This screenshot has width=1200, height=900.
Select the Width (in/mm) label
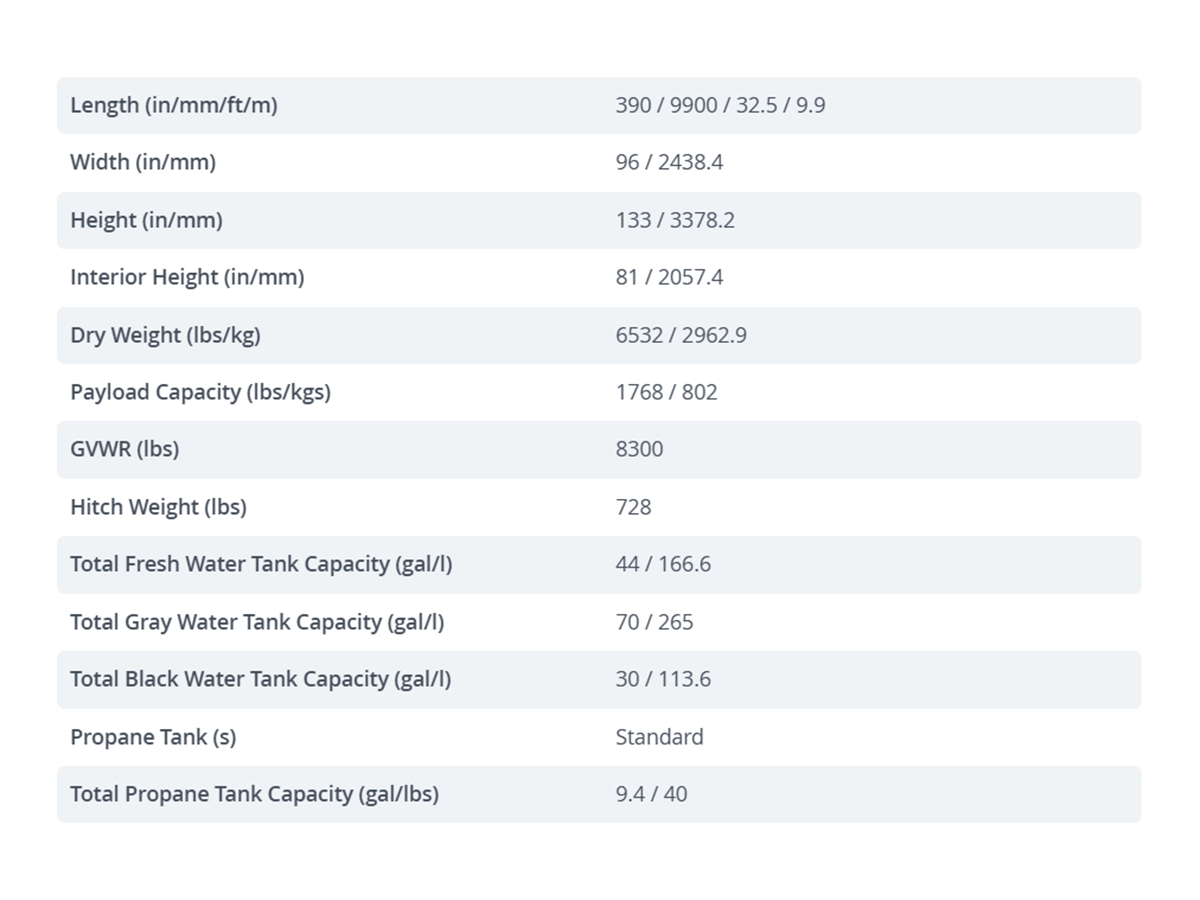[143, 162]
